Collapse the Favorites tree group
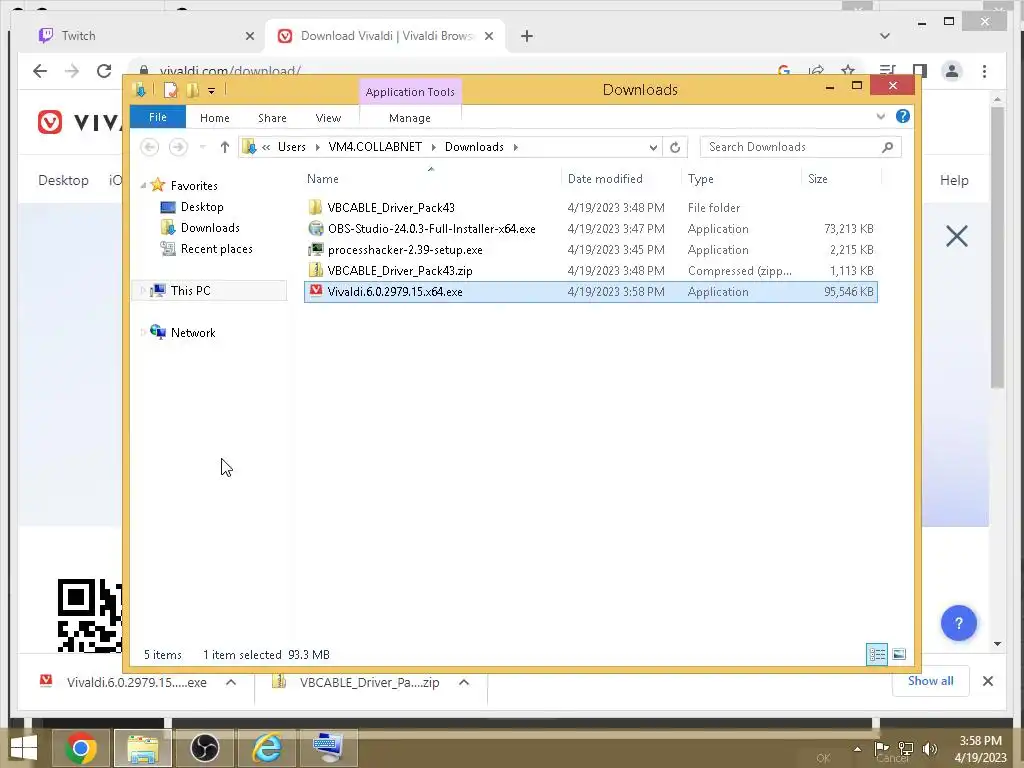Image resolution: width=1024 pixels, height=768 pixels. tap(143, 186)
